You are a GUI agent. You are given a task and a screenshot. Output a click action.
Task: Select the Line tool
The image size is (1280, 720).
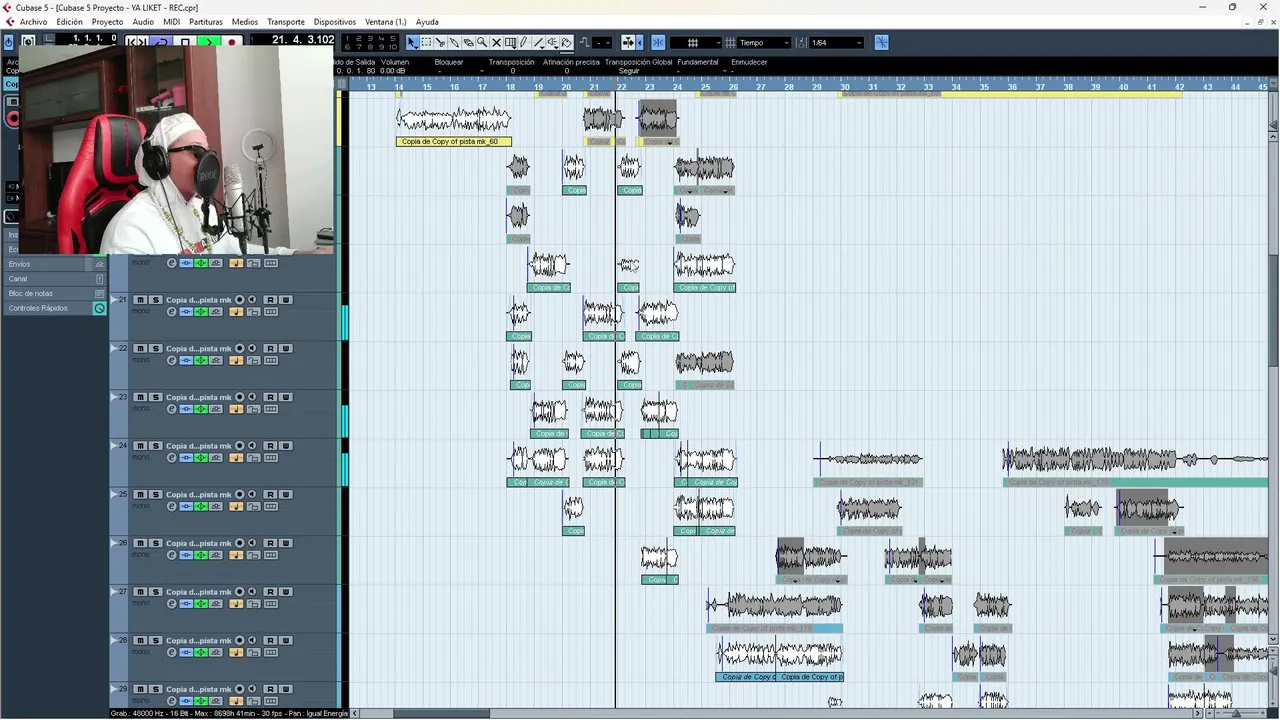(x=539, y=42)
